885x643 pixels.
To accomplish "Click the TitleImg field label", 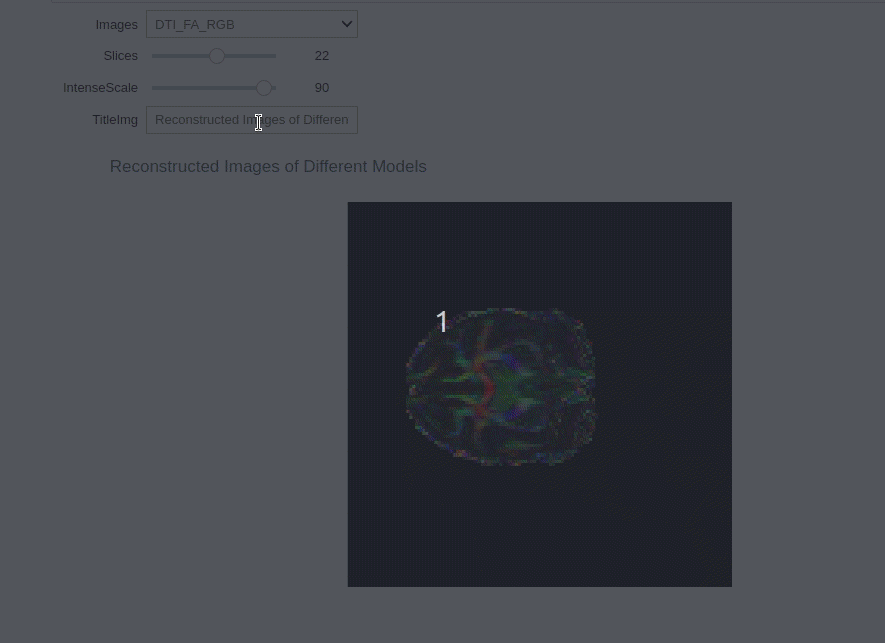I will [114, 120].
